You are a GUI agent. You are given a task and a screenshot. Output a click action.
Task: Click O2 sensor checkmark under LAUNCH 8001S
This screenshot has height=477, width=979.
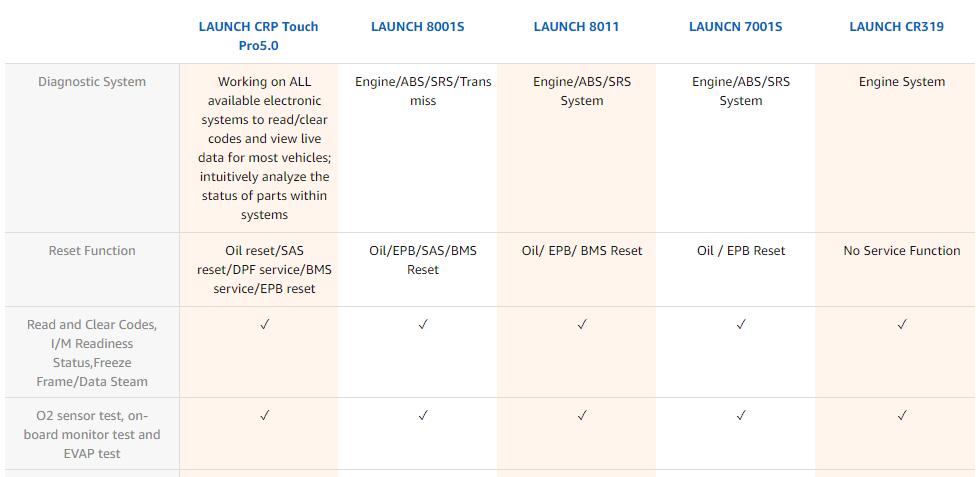423,415
